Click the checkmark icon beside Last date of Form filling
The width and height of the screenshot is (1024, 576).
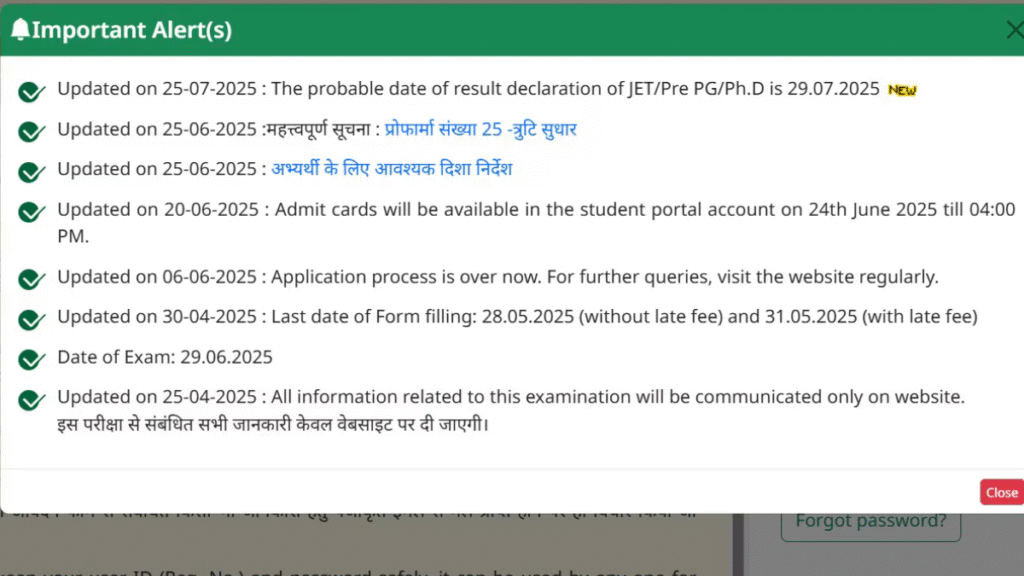(x=31, y=320)
